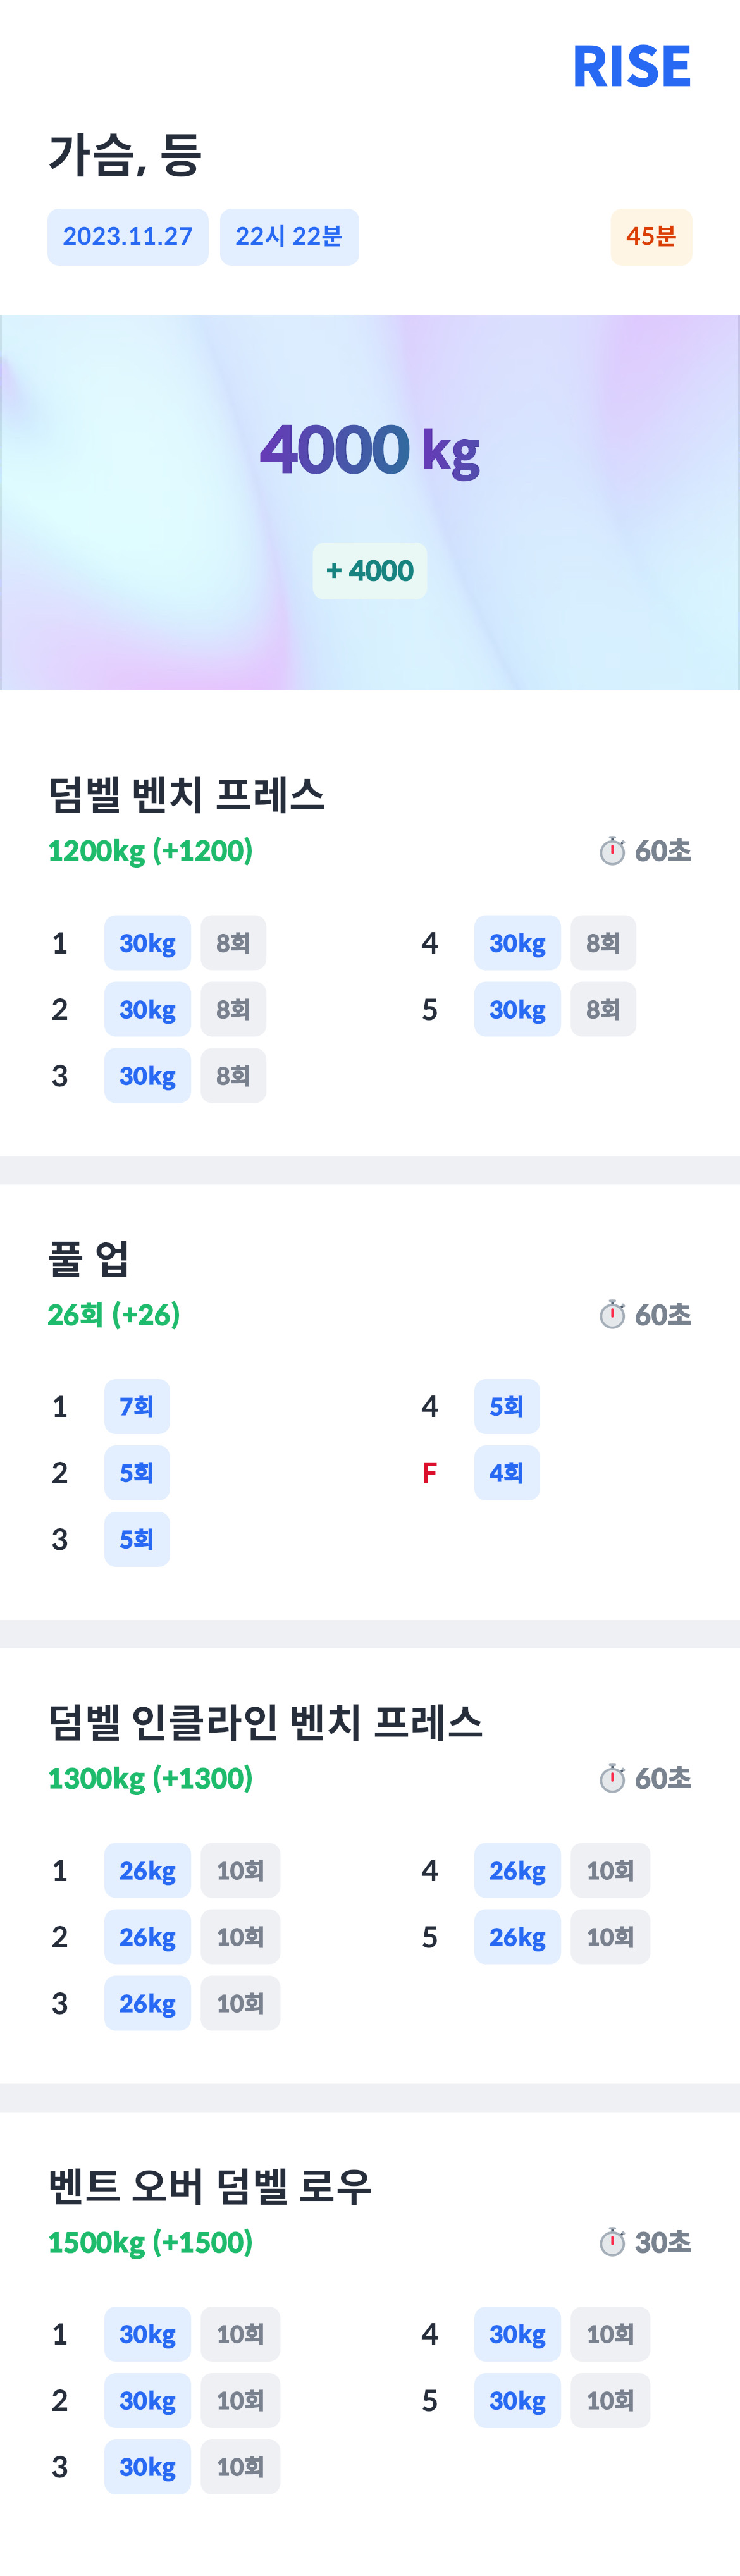Open the 덤벨 벤치 프레스 exercise title
The image size is (740, 2576).
click(187, 795)
